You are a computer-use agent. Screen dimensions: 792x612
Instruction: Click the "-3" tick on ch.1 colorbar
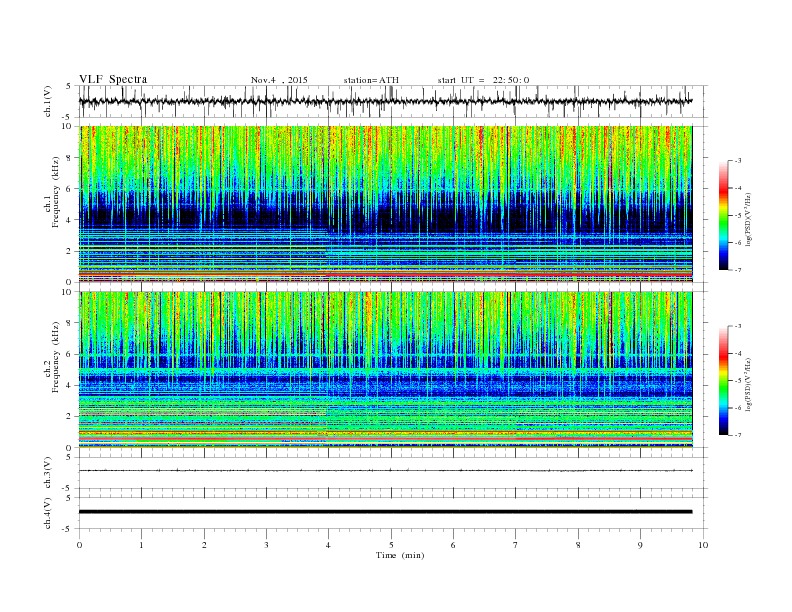coord(738,161)
